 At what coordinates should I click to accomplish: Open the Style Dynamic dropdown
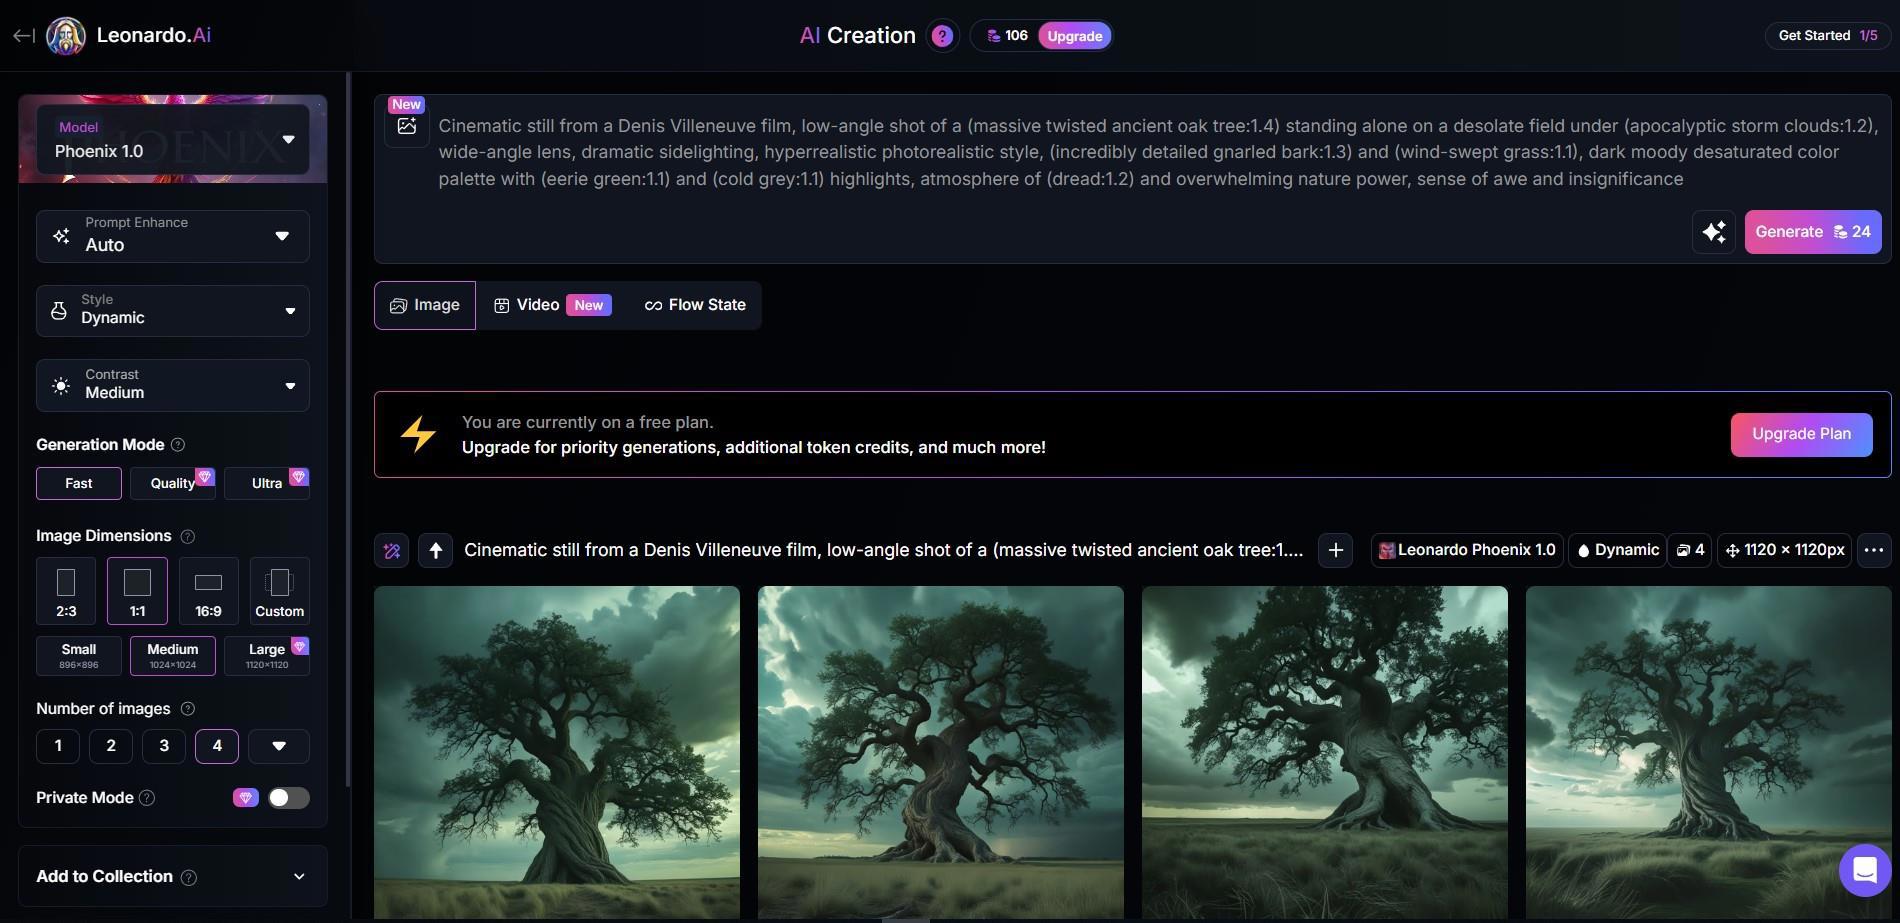click(173, 311)
